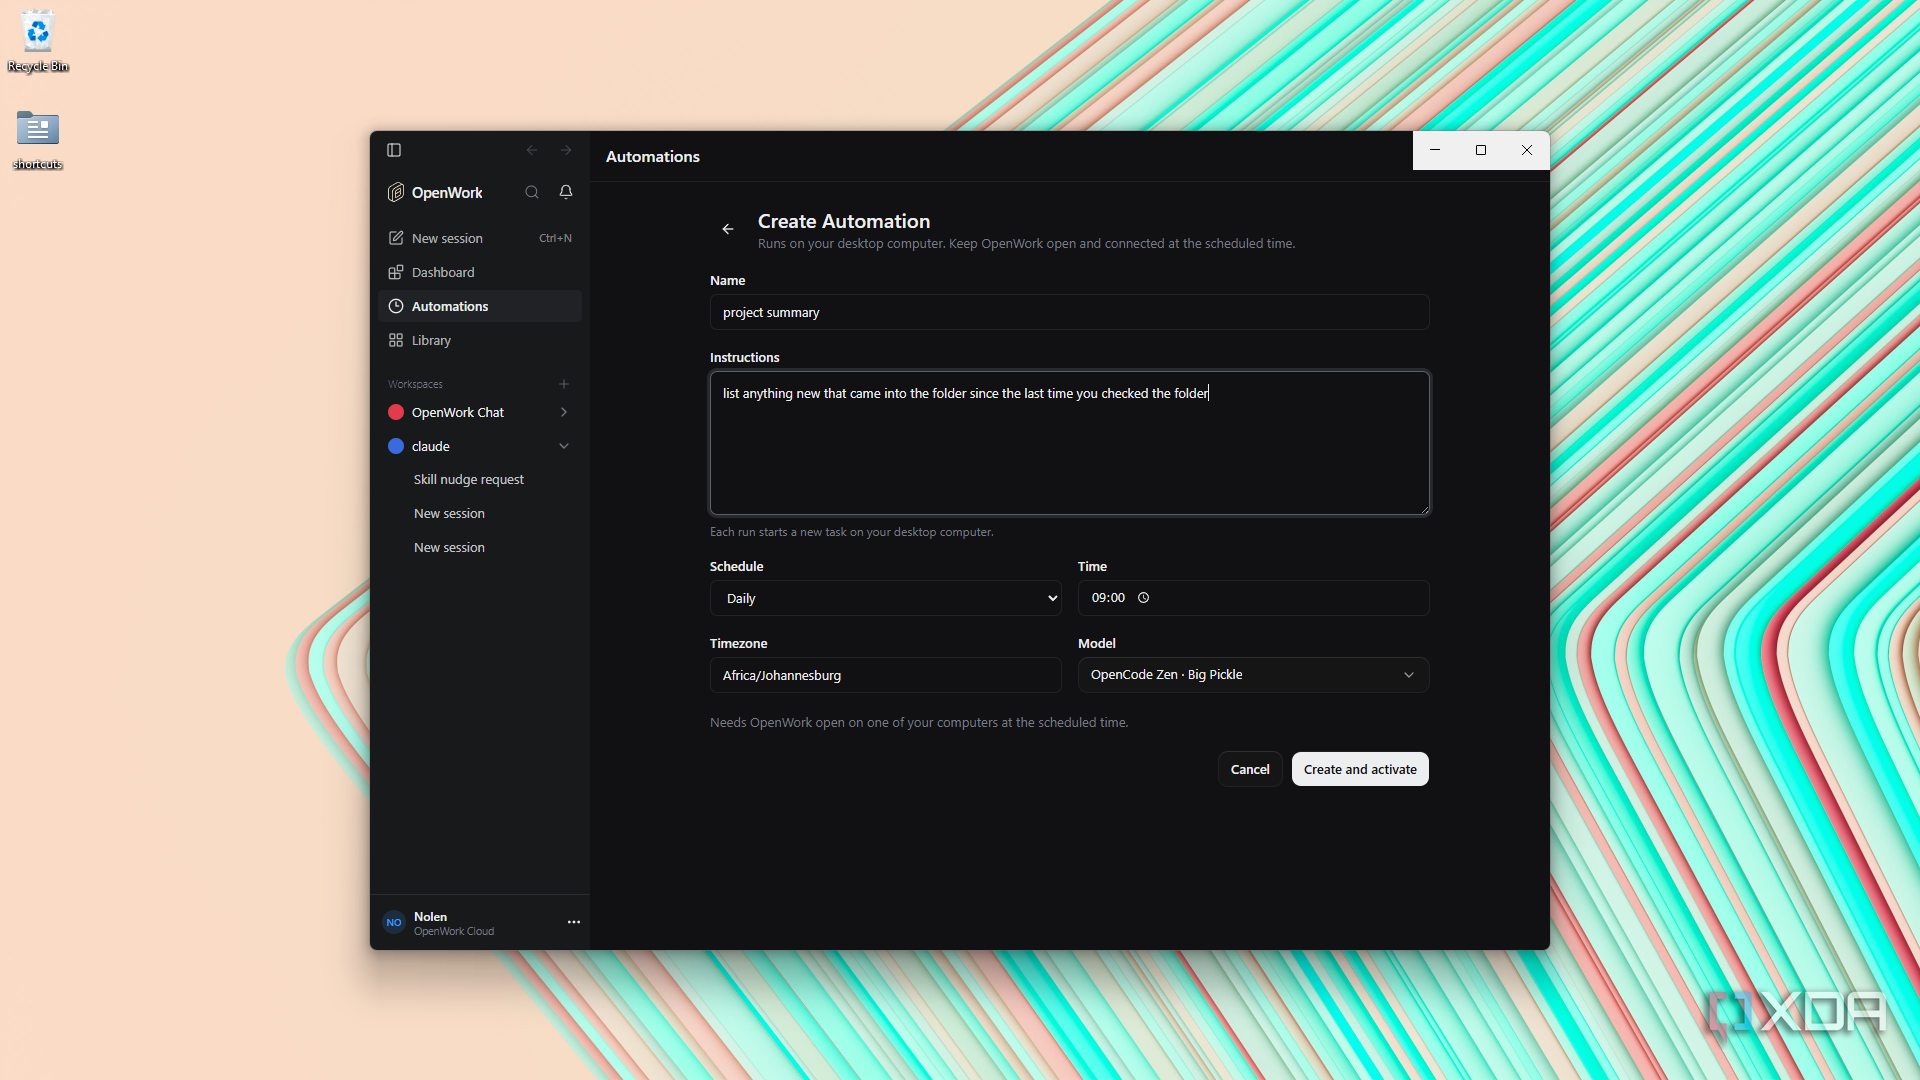
Task: Select the red OpenWork Chat workspace dot
Action: (396, 412)
